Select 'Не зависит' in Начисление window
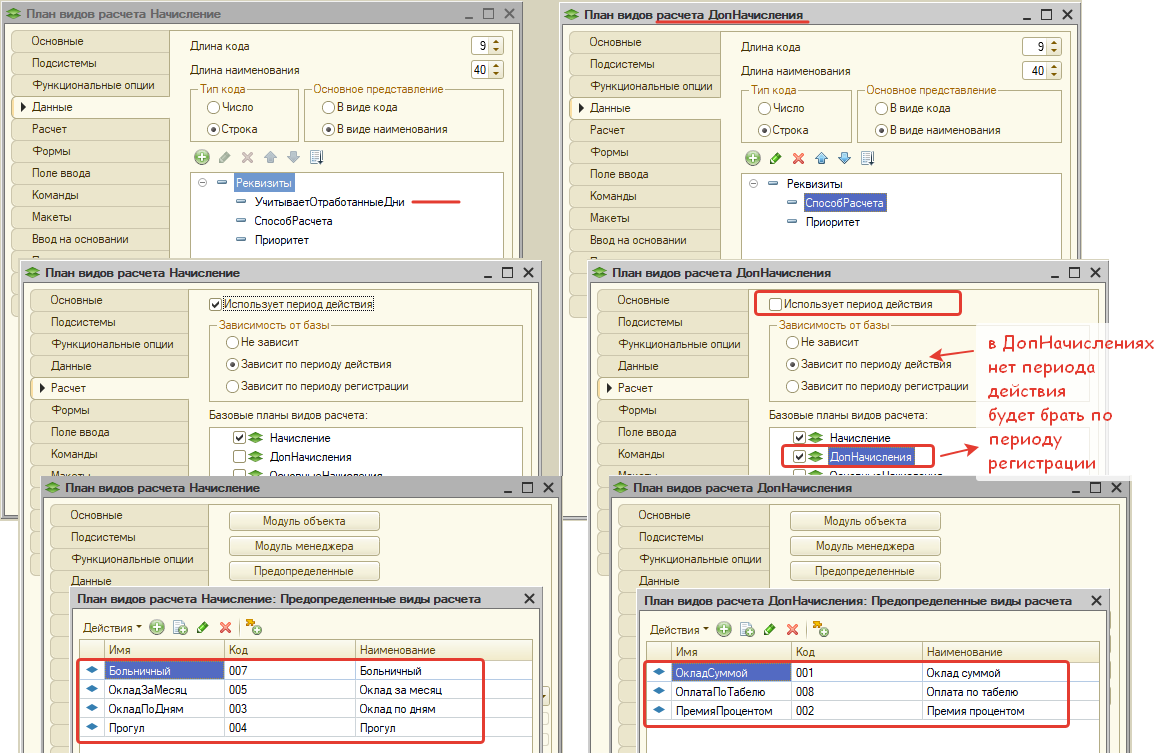The width and height of the screenshot is (1167, 753). (x=233, y=342)
